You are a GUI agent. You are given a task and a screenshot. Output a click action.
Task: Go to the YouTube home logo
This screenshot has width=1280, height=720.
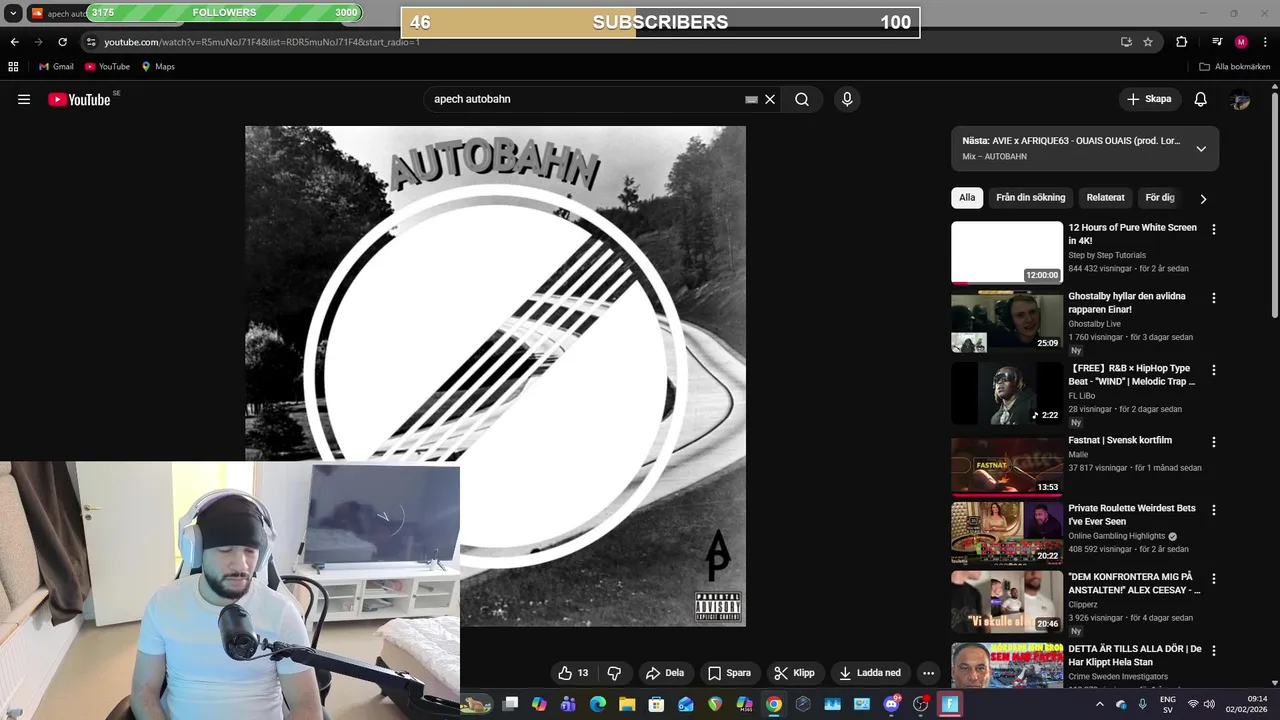pyautogui.click(x=79, y=99)
